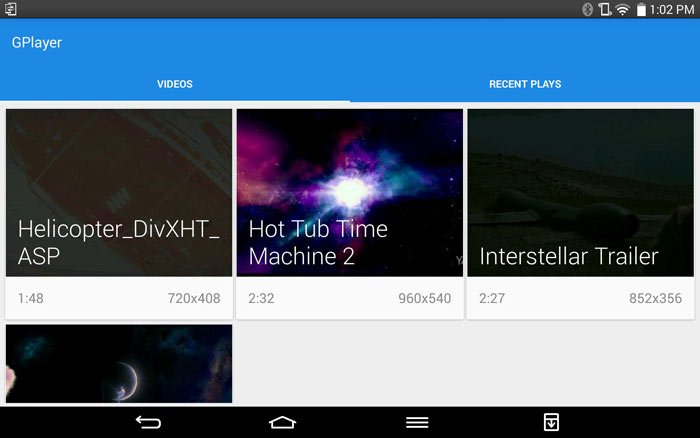Click the 852x356 resolution label
This screenshot has width=700, height=438.
coord(655,298)
